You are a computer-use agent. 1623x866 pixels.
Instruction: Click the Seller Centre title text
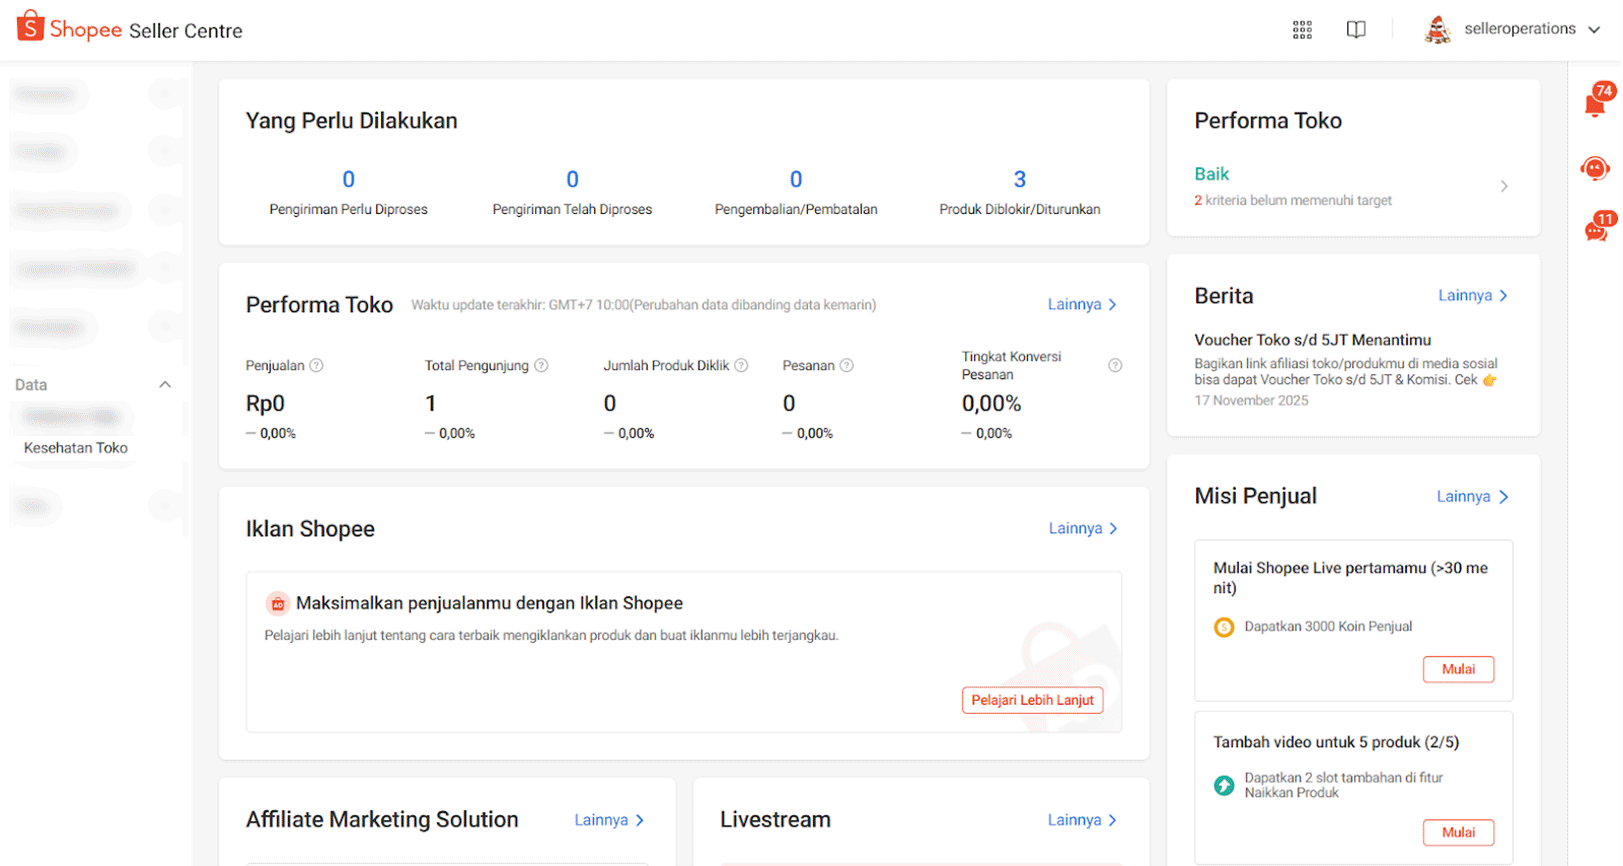186,31
